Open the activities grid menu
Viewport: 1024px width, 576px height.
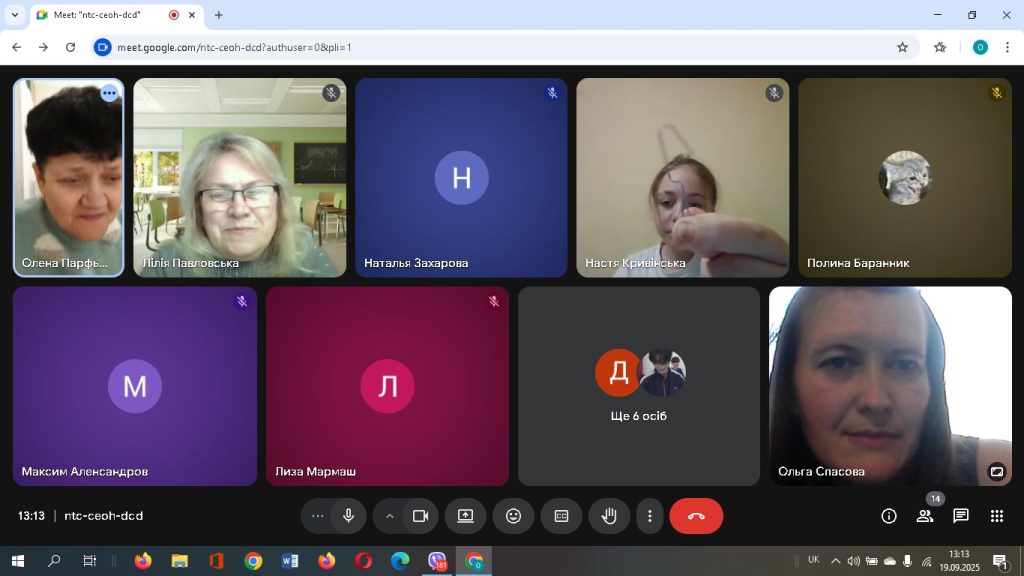(997, 516)
